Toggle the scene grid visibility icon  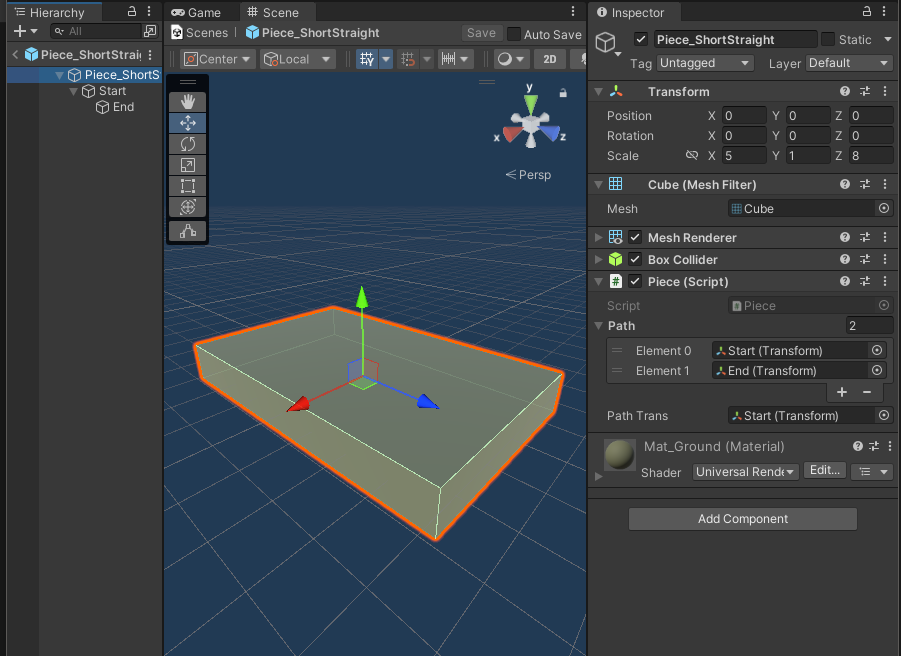pos(367,59)
